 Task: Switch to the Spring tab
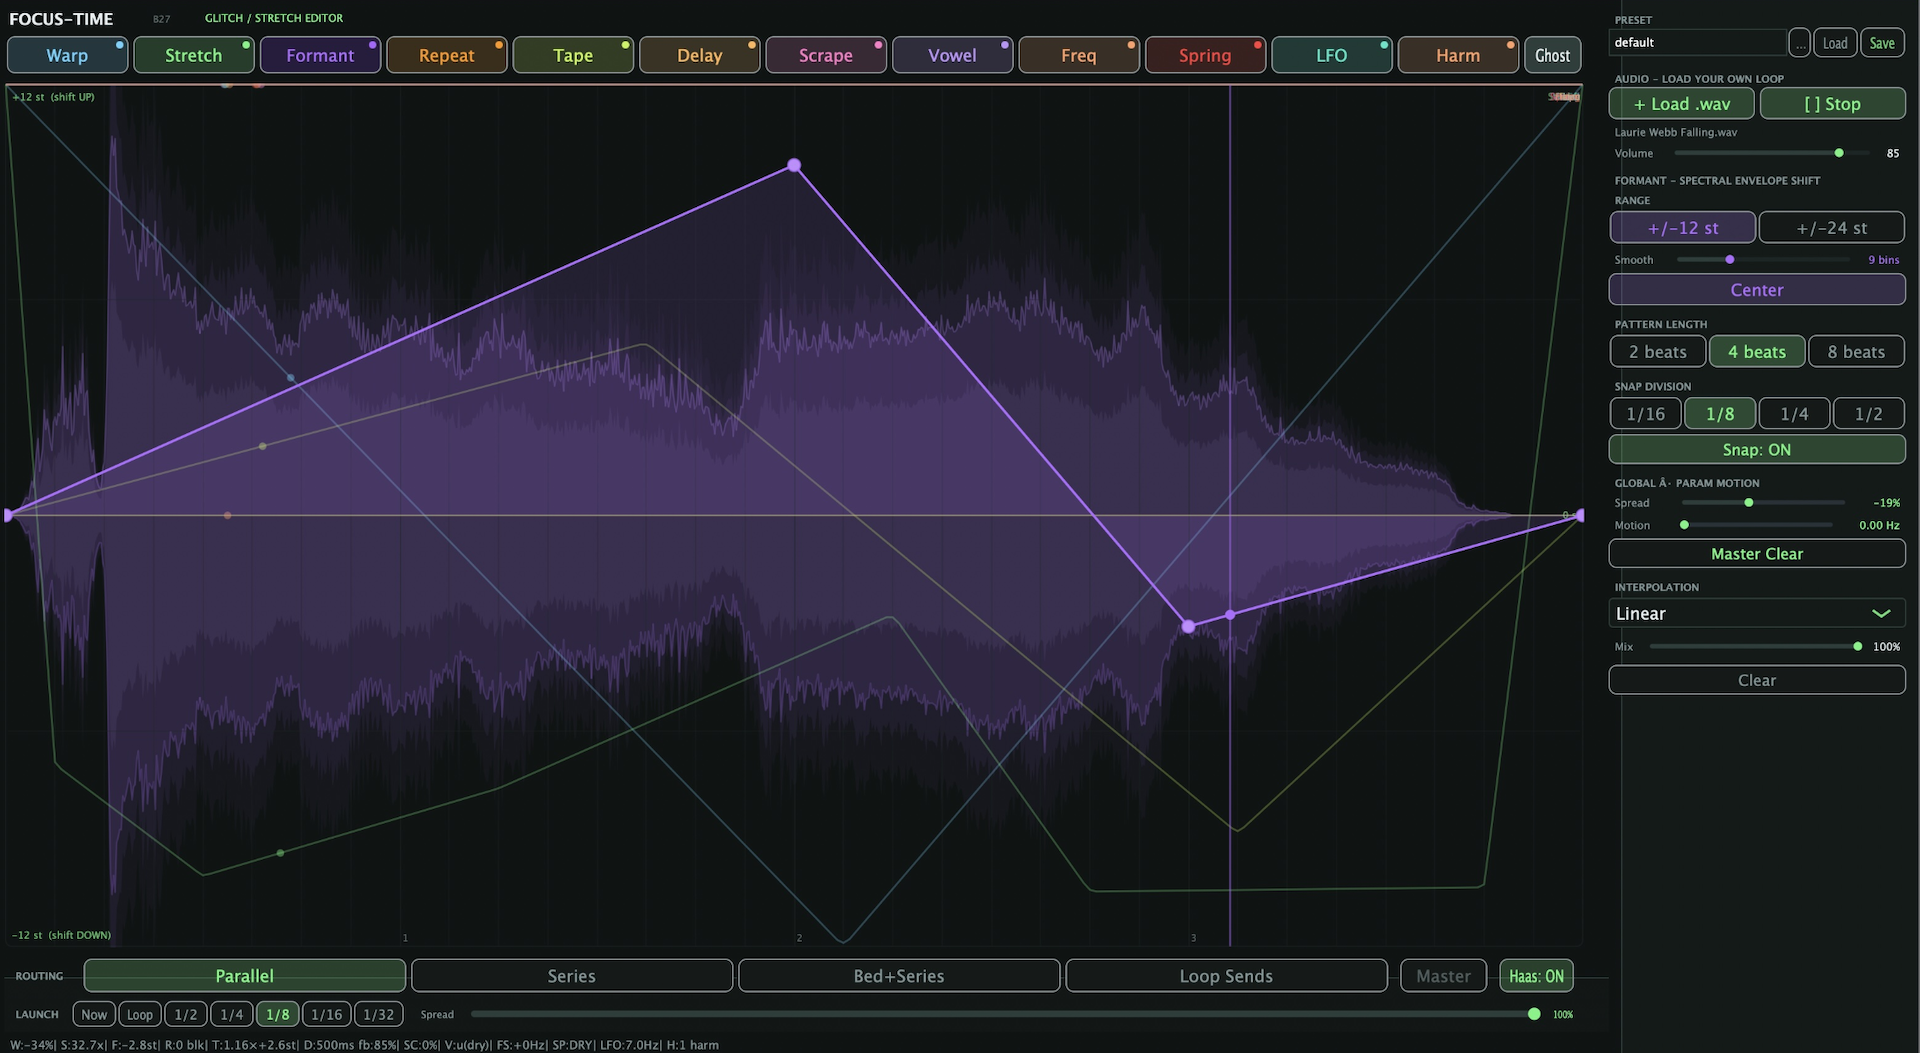(1205, 55)
